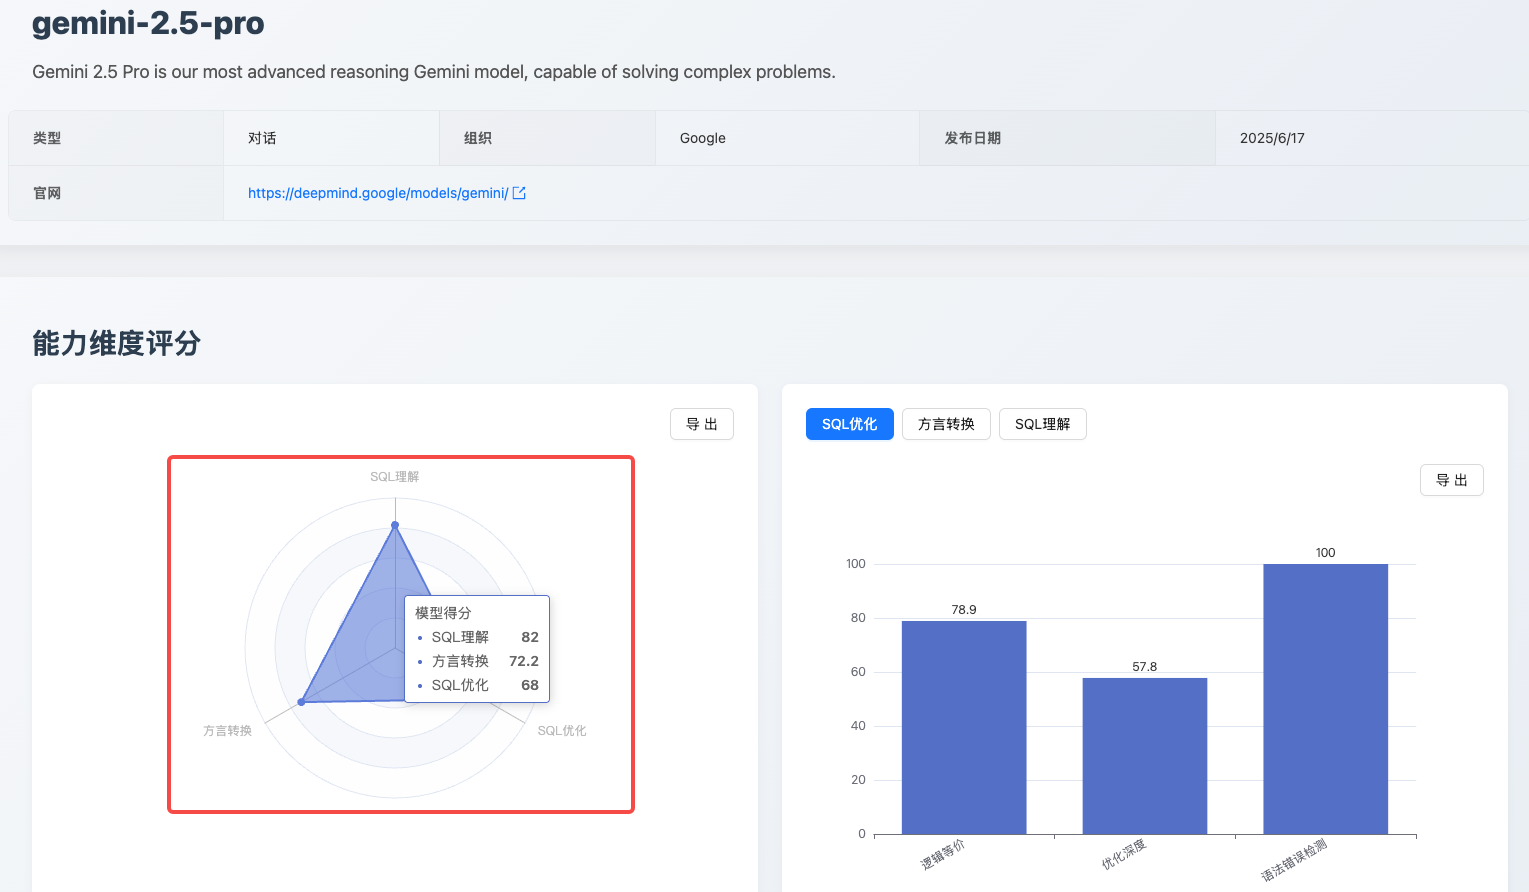This screenshot has height=892, width=1529.
Task: Click the 2025/6/17 release date cell
Action: tap(1271, 137)
